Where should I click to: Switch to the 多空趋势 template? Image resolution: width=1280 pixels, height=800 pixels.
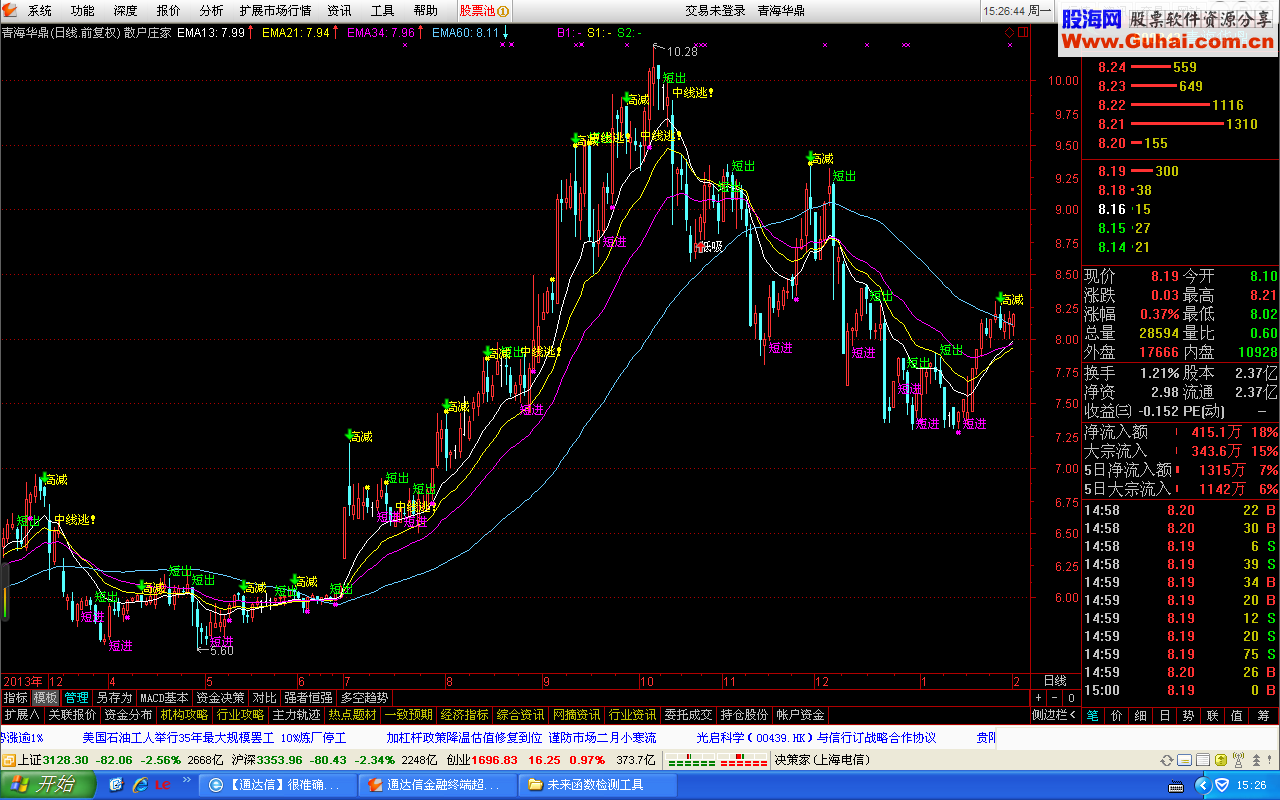point(364,697)
